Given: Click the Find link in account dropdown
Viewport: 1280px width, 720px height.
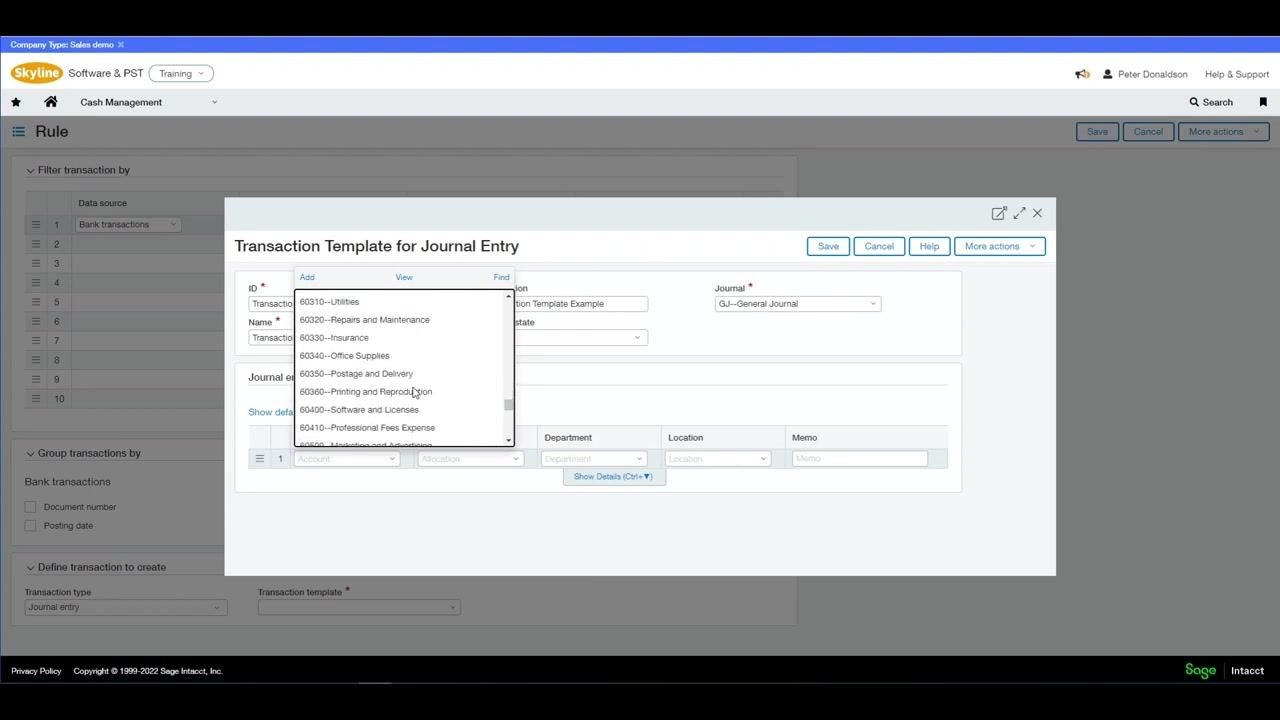Looking at the screenshot, I should [501, 277].
